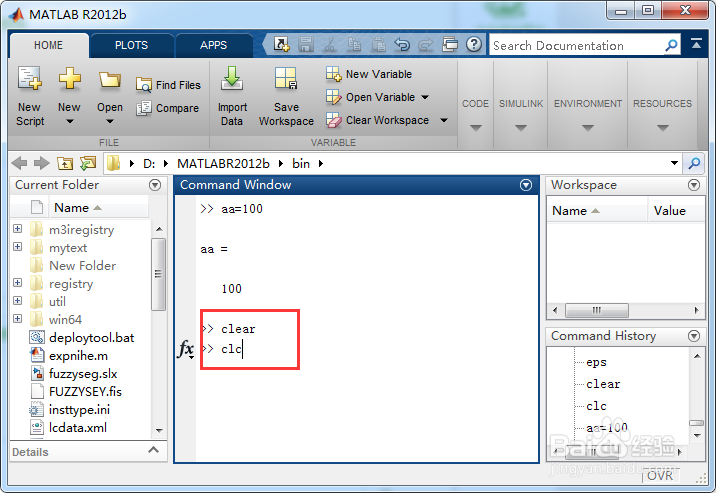Viewport: 716px width, 493px height.
Task: Create a New Variable
Action: click(x=369, y=74)
